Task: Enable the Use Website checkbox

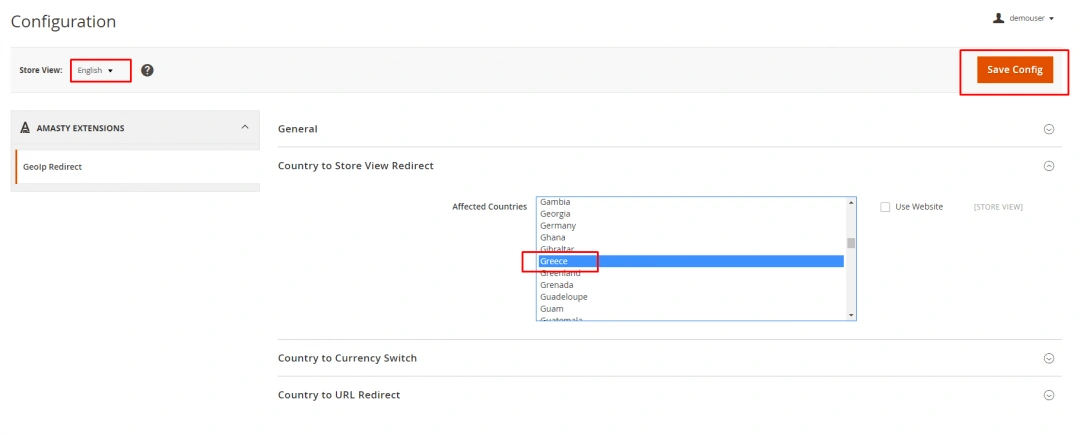Action: click(885, 207)
